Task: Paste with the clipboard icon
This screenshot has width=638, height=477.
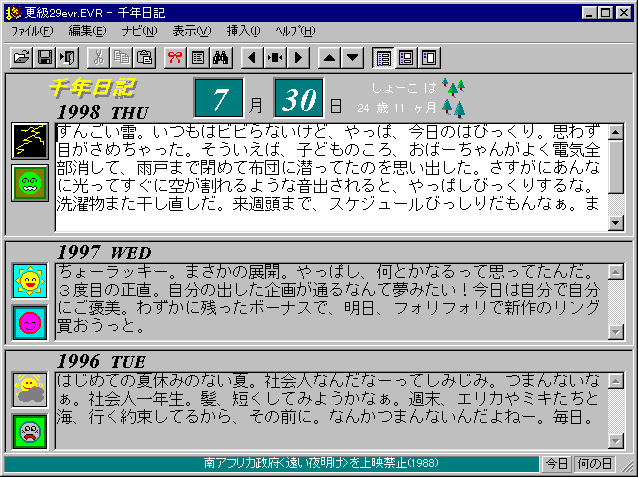Action: coord(144,58)
